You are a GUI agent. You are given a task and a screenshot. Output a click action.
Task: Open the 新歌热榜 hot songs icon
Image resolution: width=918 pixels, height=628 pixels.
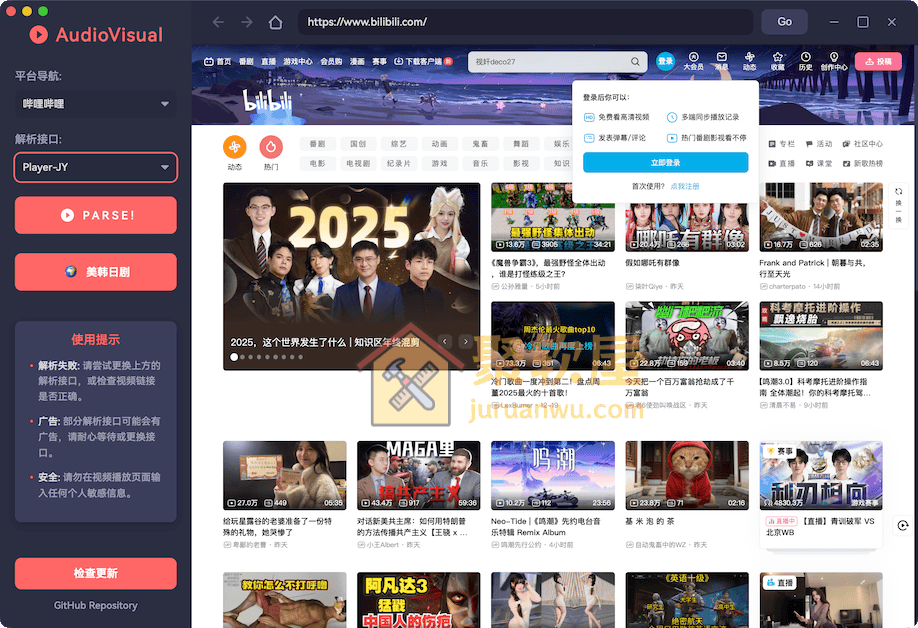(x=868, y=162)
